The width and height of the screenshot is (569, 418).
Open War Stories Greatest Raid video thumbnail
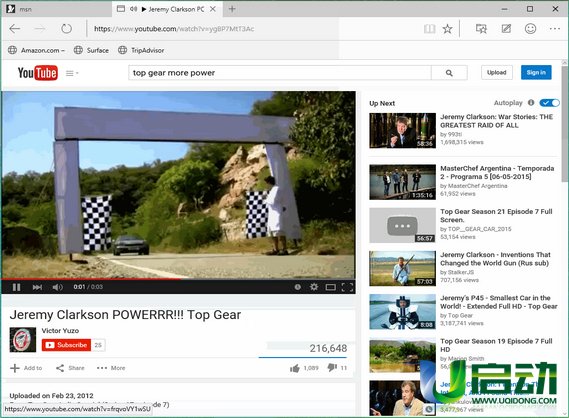(402, 130)
